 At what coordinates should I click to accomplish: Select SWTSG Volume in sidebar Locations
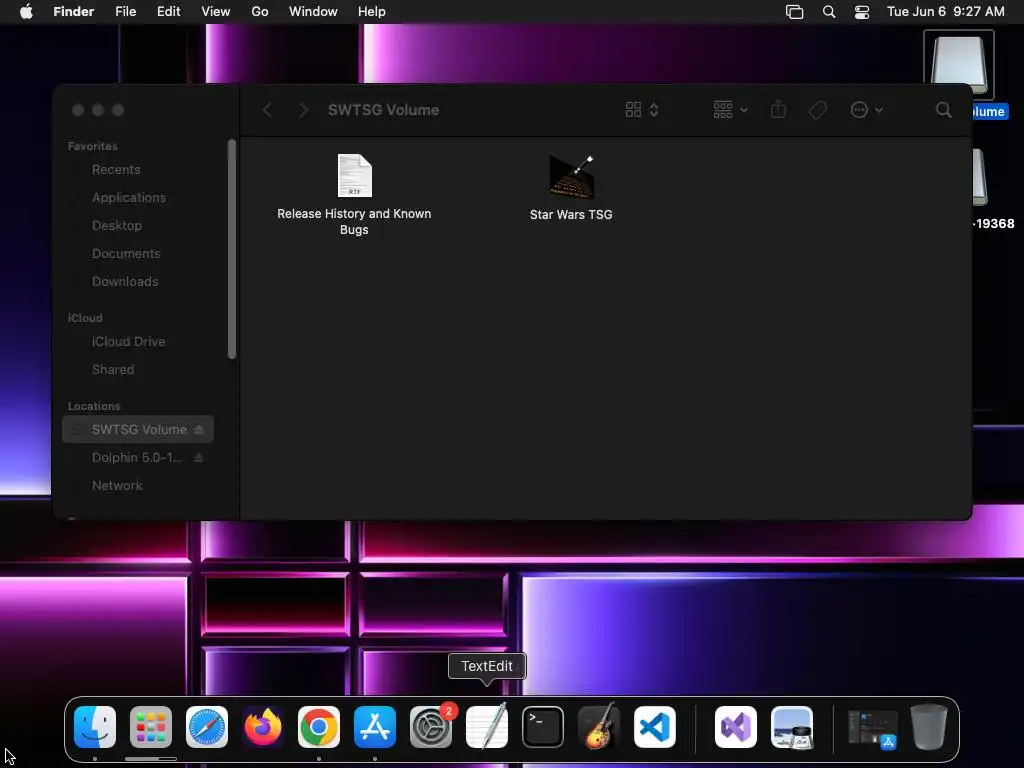pos(138,430)
